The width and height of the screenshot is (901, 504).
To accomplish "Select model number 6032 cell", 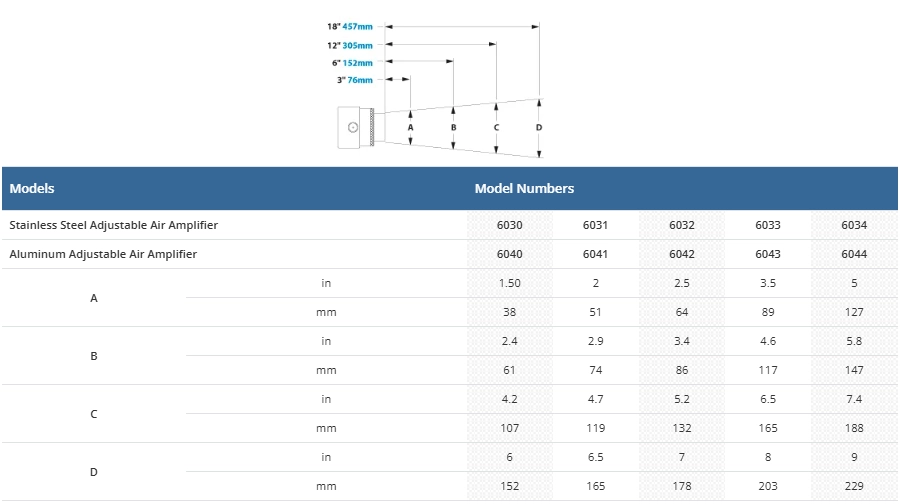I will click(682, 225).
